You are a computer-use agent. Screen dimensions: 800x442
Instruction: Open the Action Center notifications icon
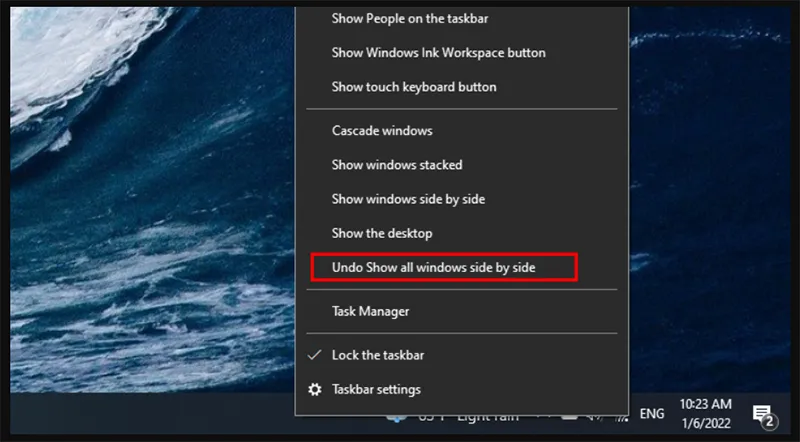tap(764, 415)
